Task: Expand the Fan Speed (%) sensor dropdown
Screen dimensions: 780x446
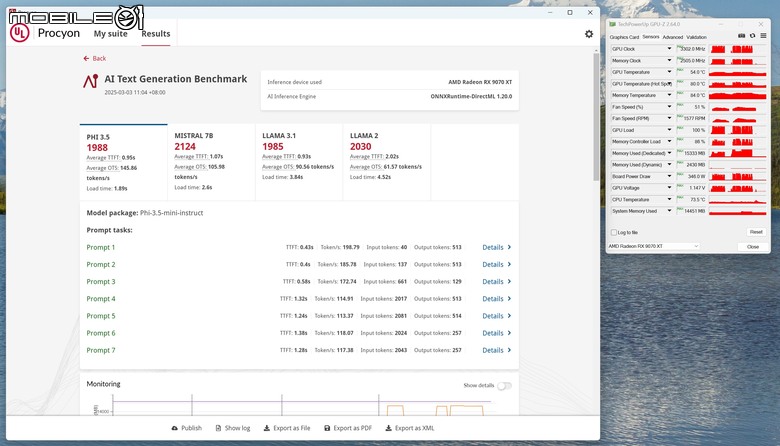Action: click(670, 107)
